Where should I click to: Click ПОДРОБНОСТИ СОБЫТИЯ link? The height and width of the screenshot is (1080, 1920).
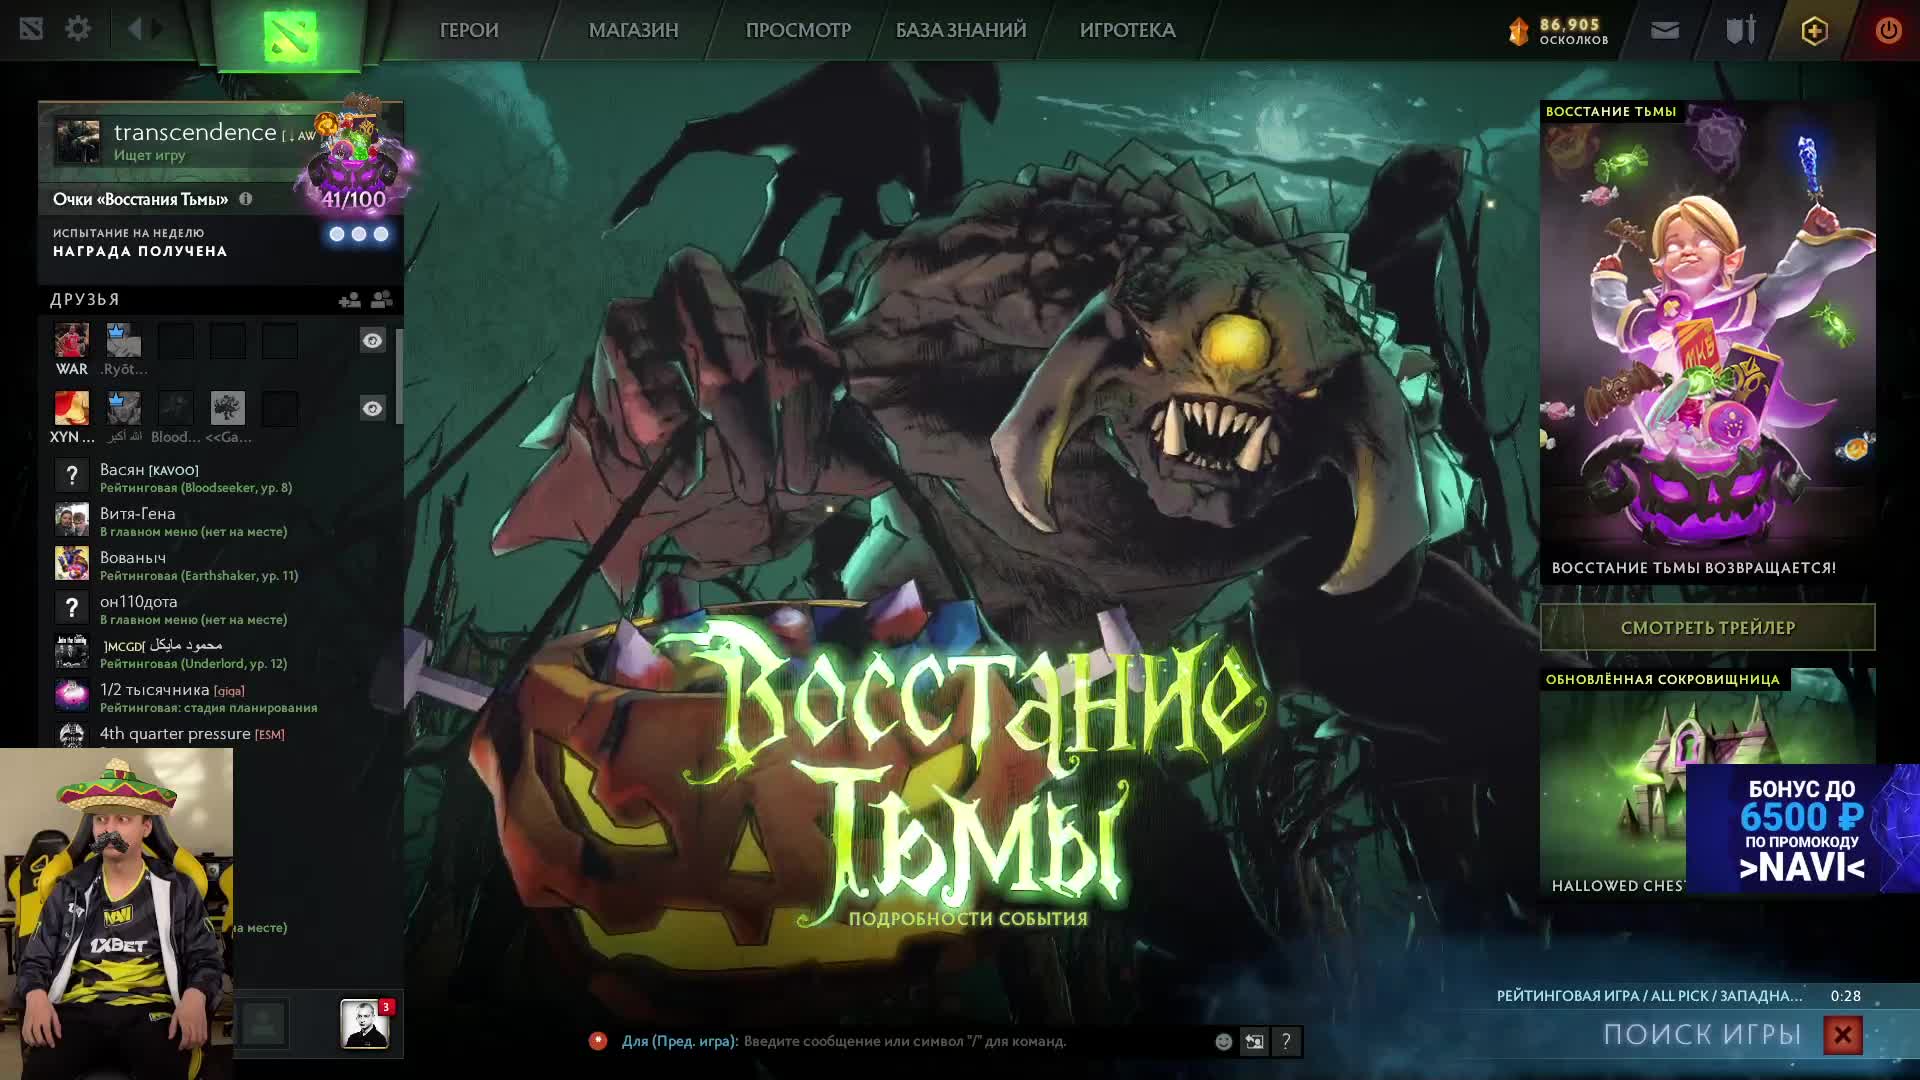968,919
